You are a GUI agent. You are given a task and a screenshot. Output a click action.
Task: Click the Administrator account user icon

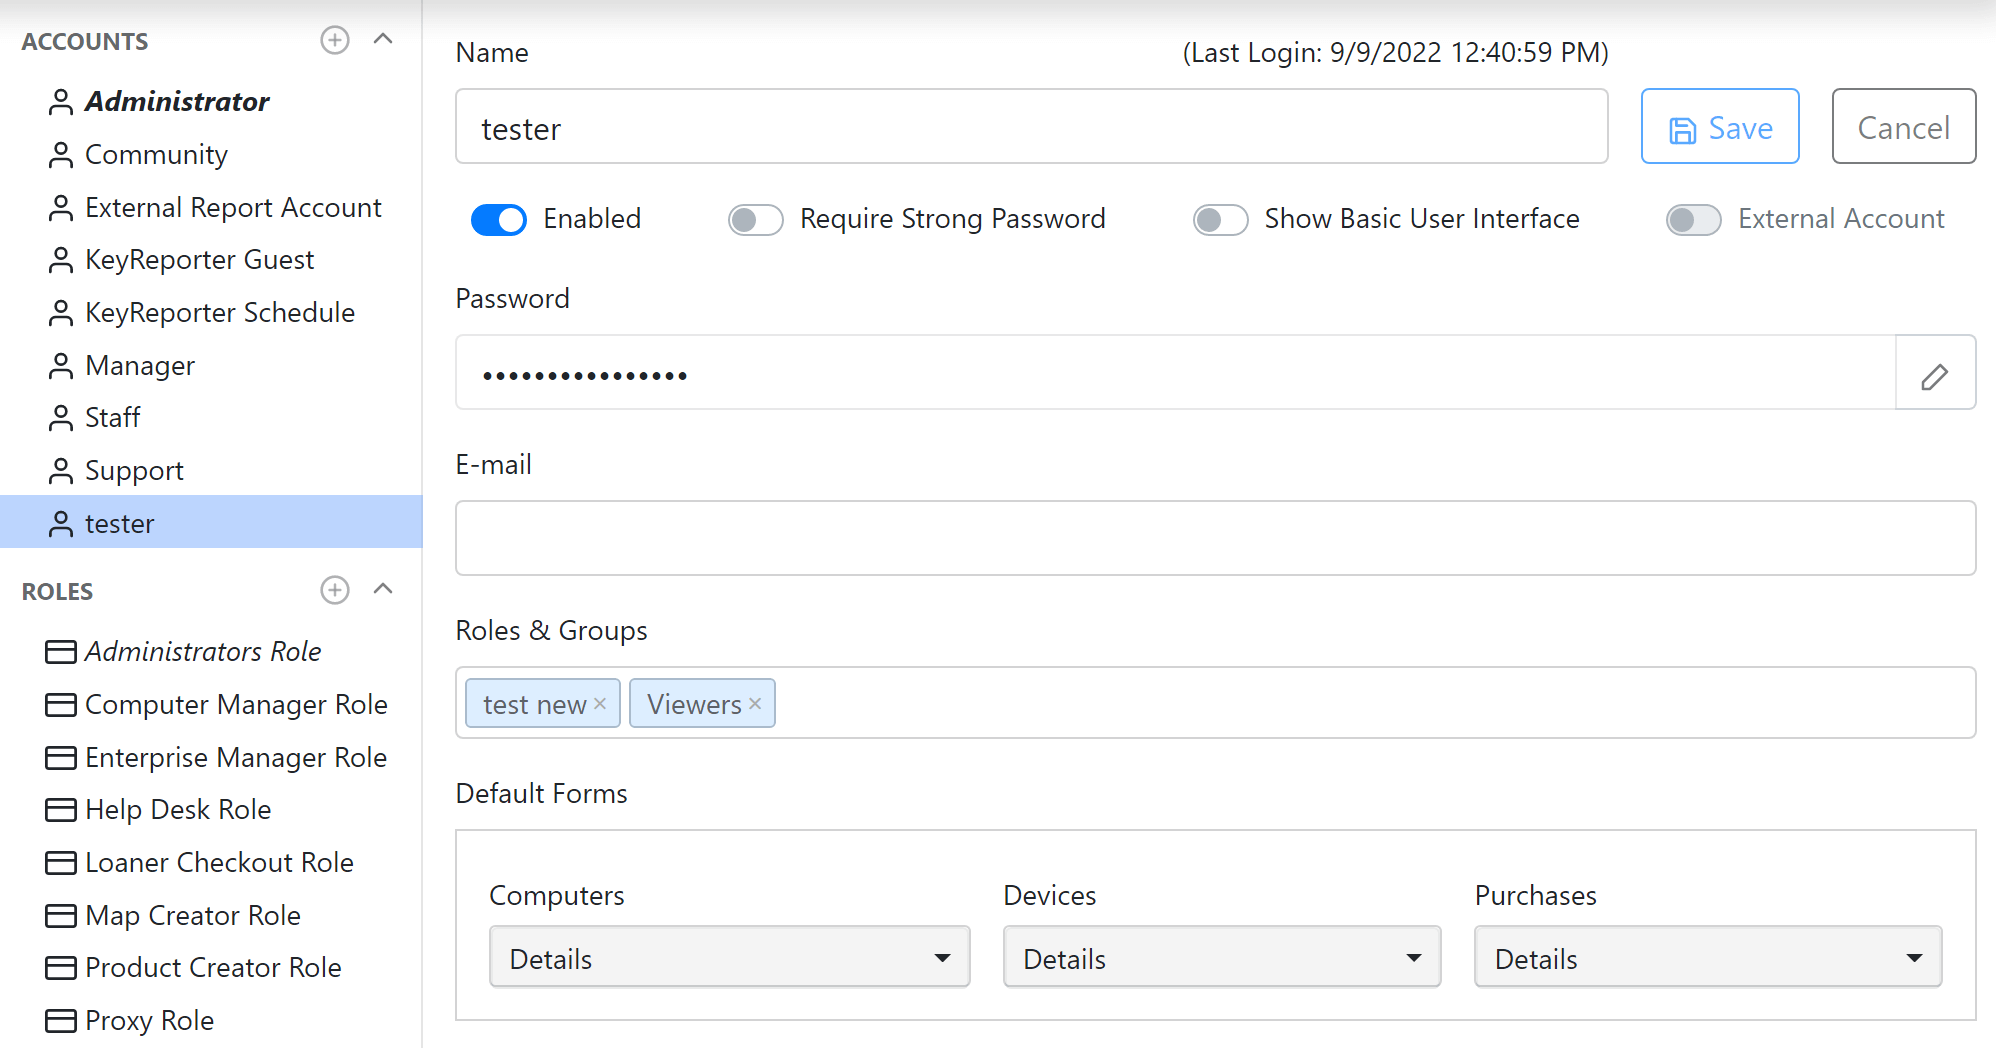click(x=61, y=102)
